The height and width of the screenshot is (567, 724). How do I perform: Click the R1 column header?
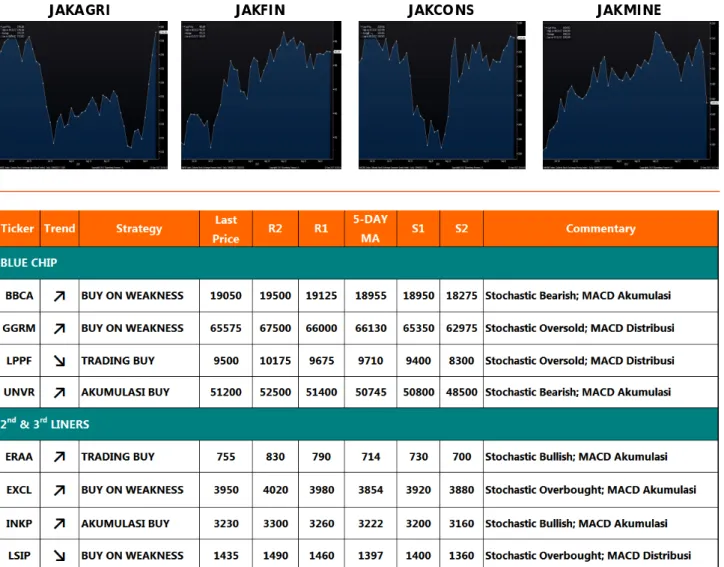click(321, 229)
